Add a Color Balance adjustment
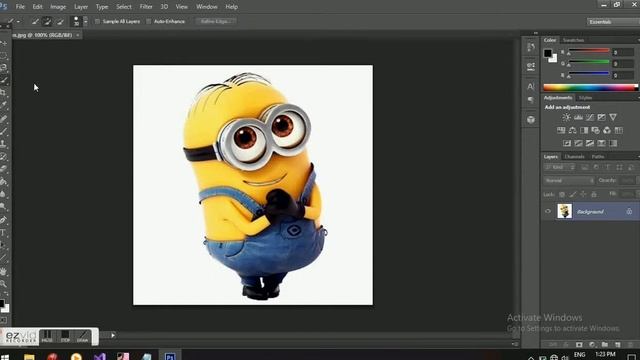Screen dimensions: 640x360 pos(573,130)
